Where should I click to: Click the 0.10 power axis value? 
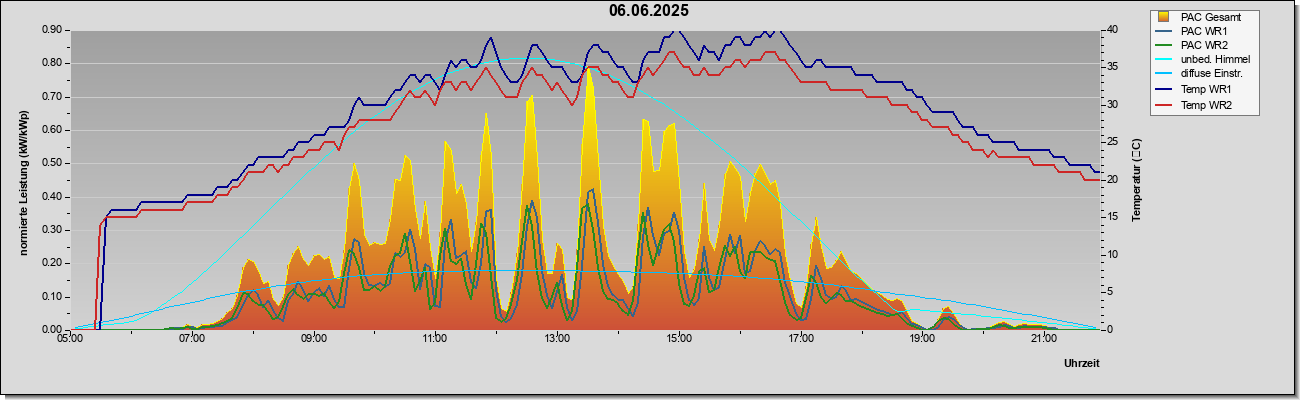click(x=53, y=297)
